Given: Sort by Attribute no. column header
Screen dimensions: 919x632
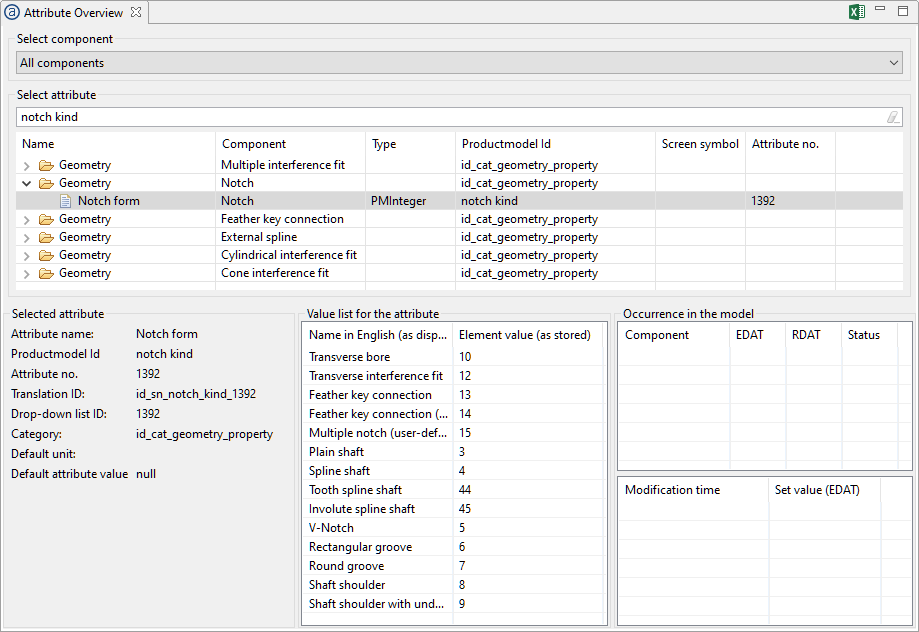Looking at the screenshot, I should (x=785, y=144).
